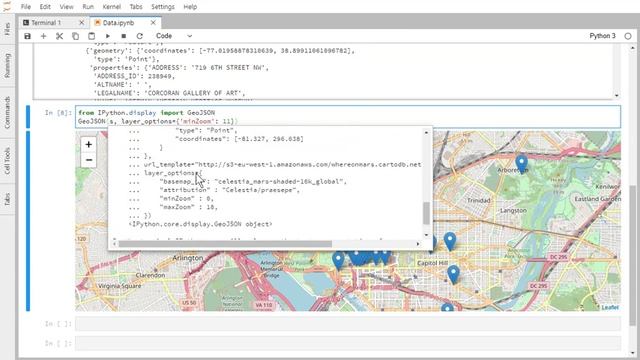
Task: Click the tooltip scroll-up arrow
Action: (x=426, y=133)
